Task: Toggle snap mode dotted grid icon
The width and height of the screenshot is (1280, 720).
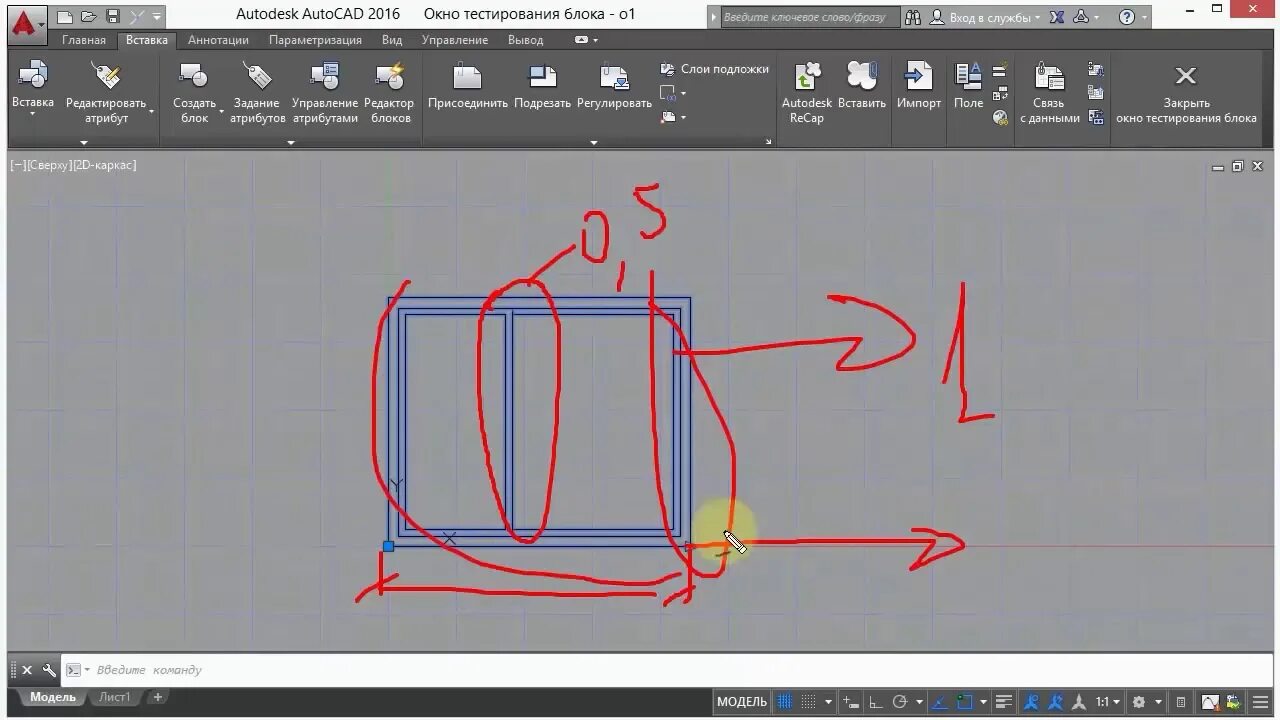Action: pos(808,702)
